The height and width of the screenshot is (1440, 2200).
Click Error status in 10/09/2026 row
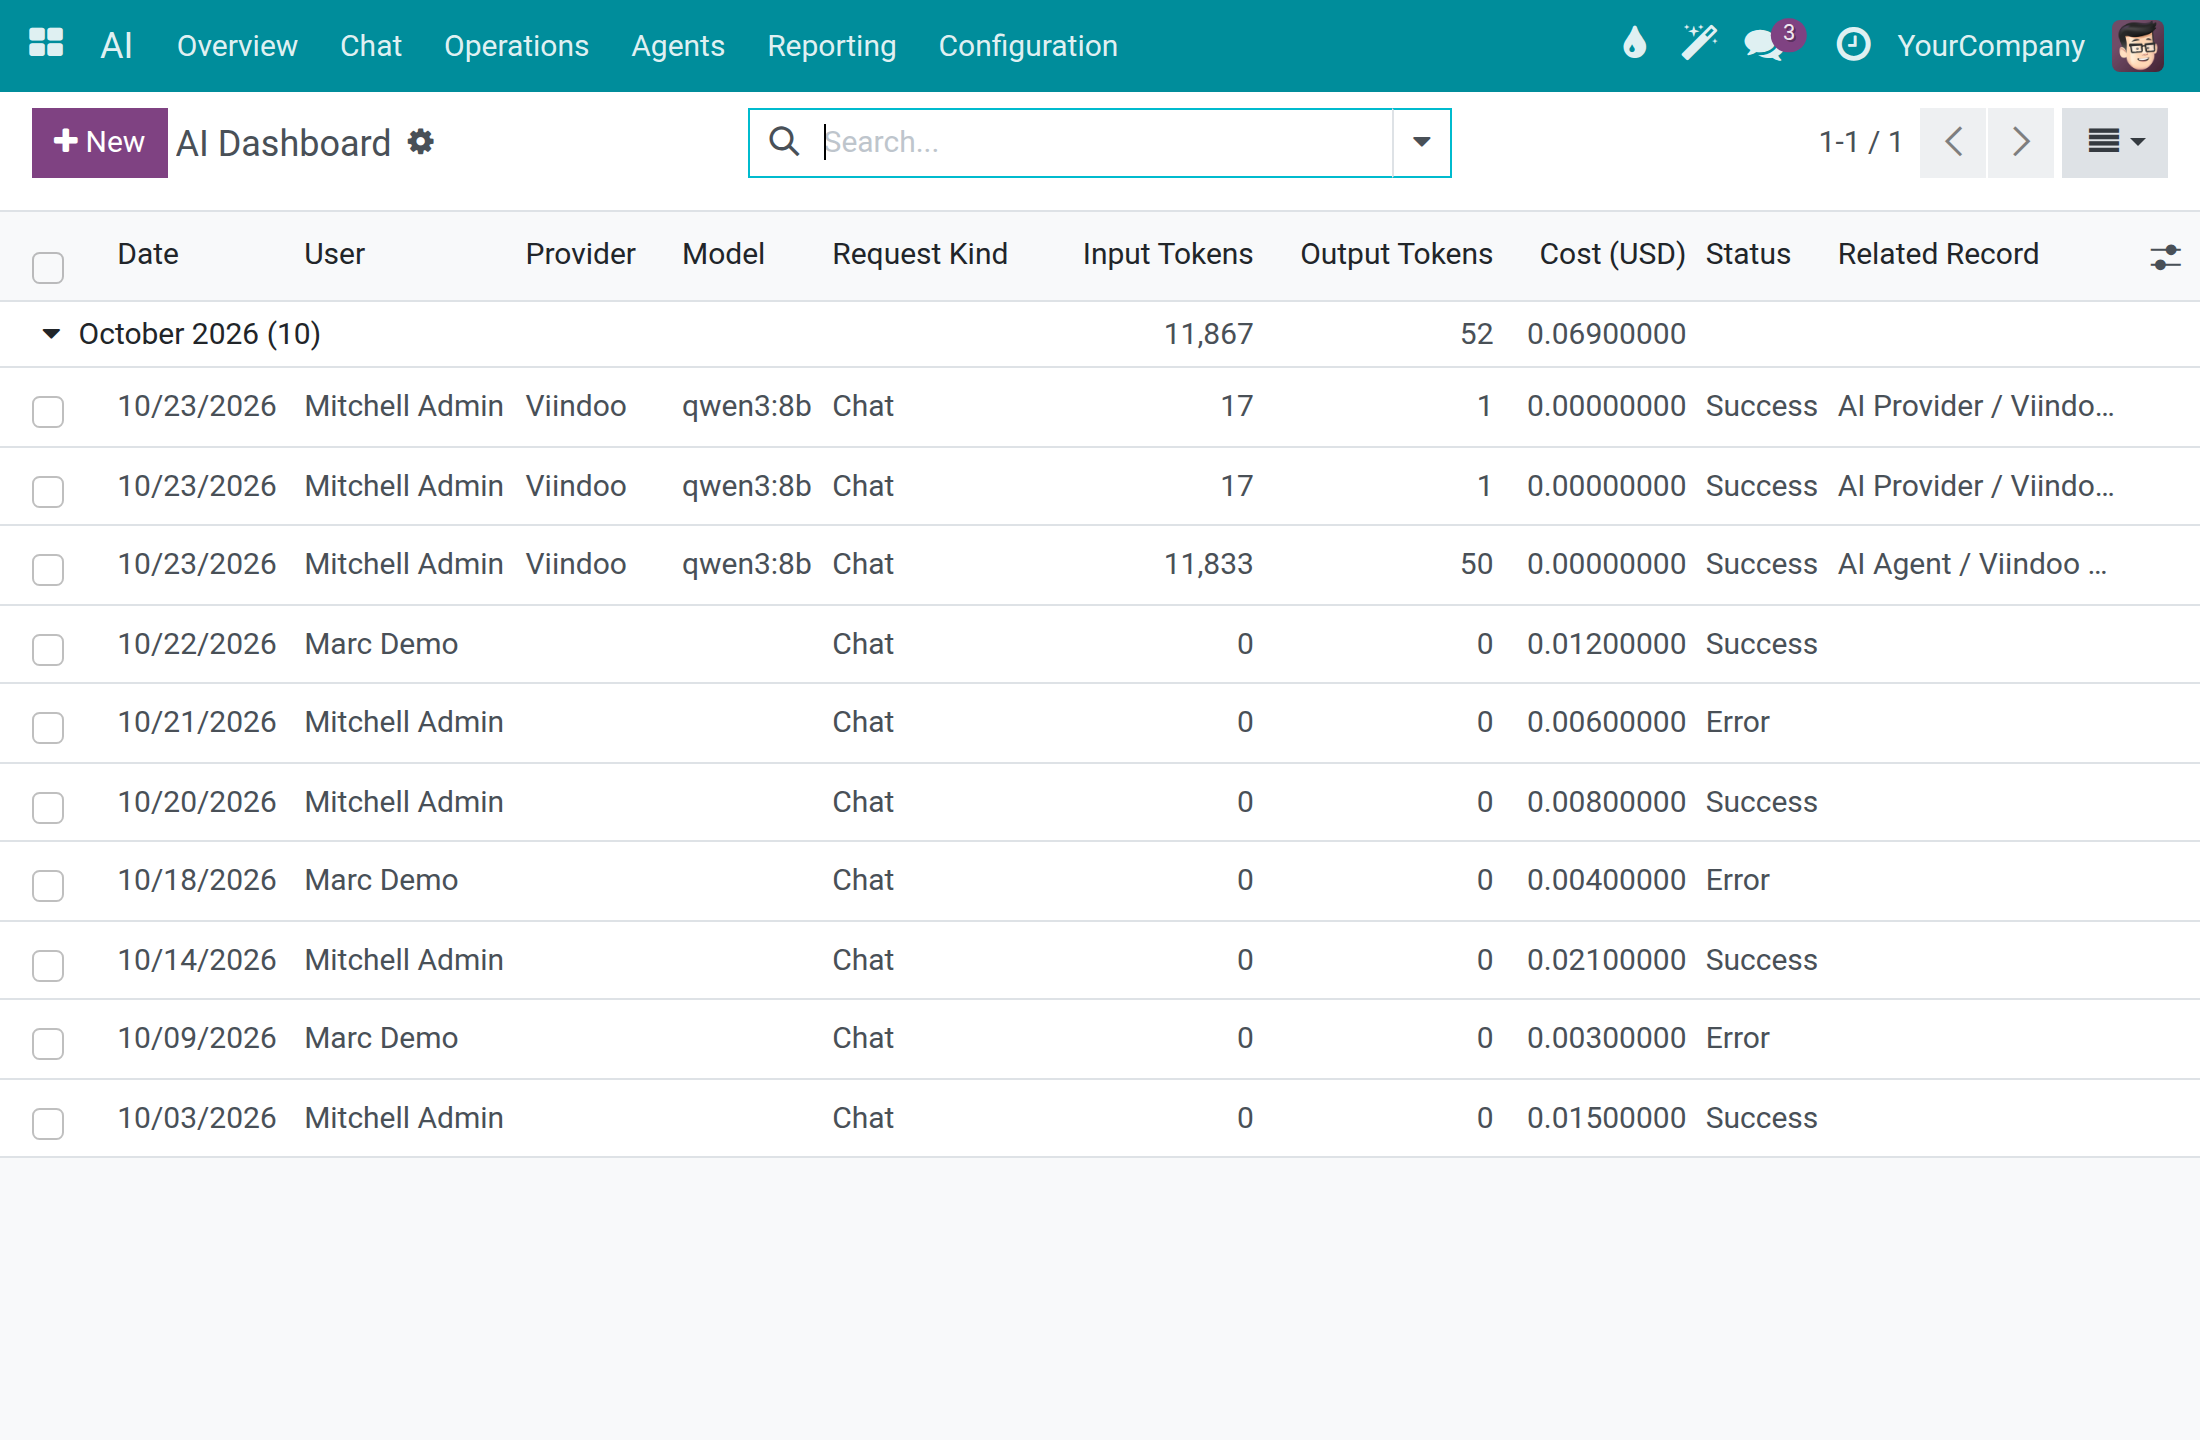[1737, 1038]
